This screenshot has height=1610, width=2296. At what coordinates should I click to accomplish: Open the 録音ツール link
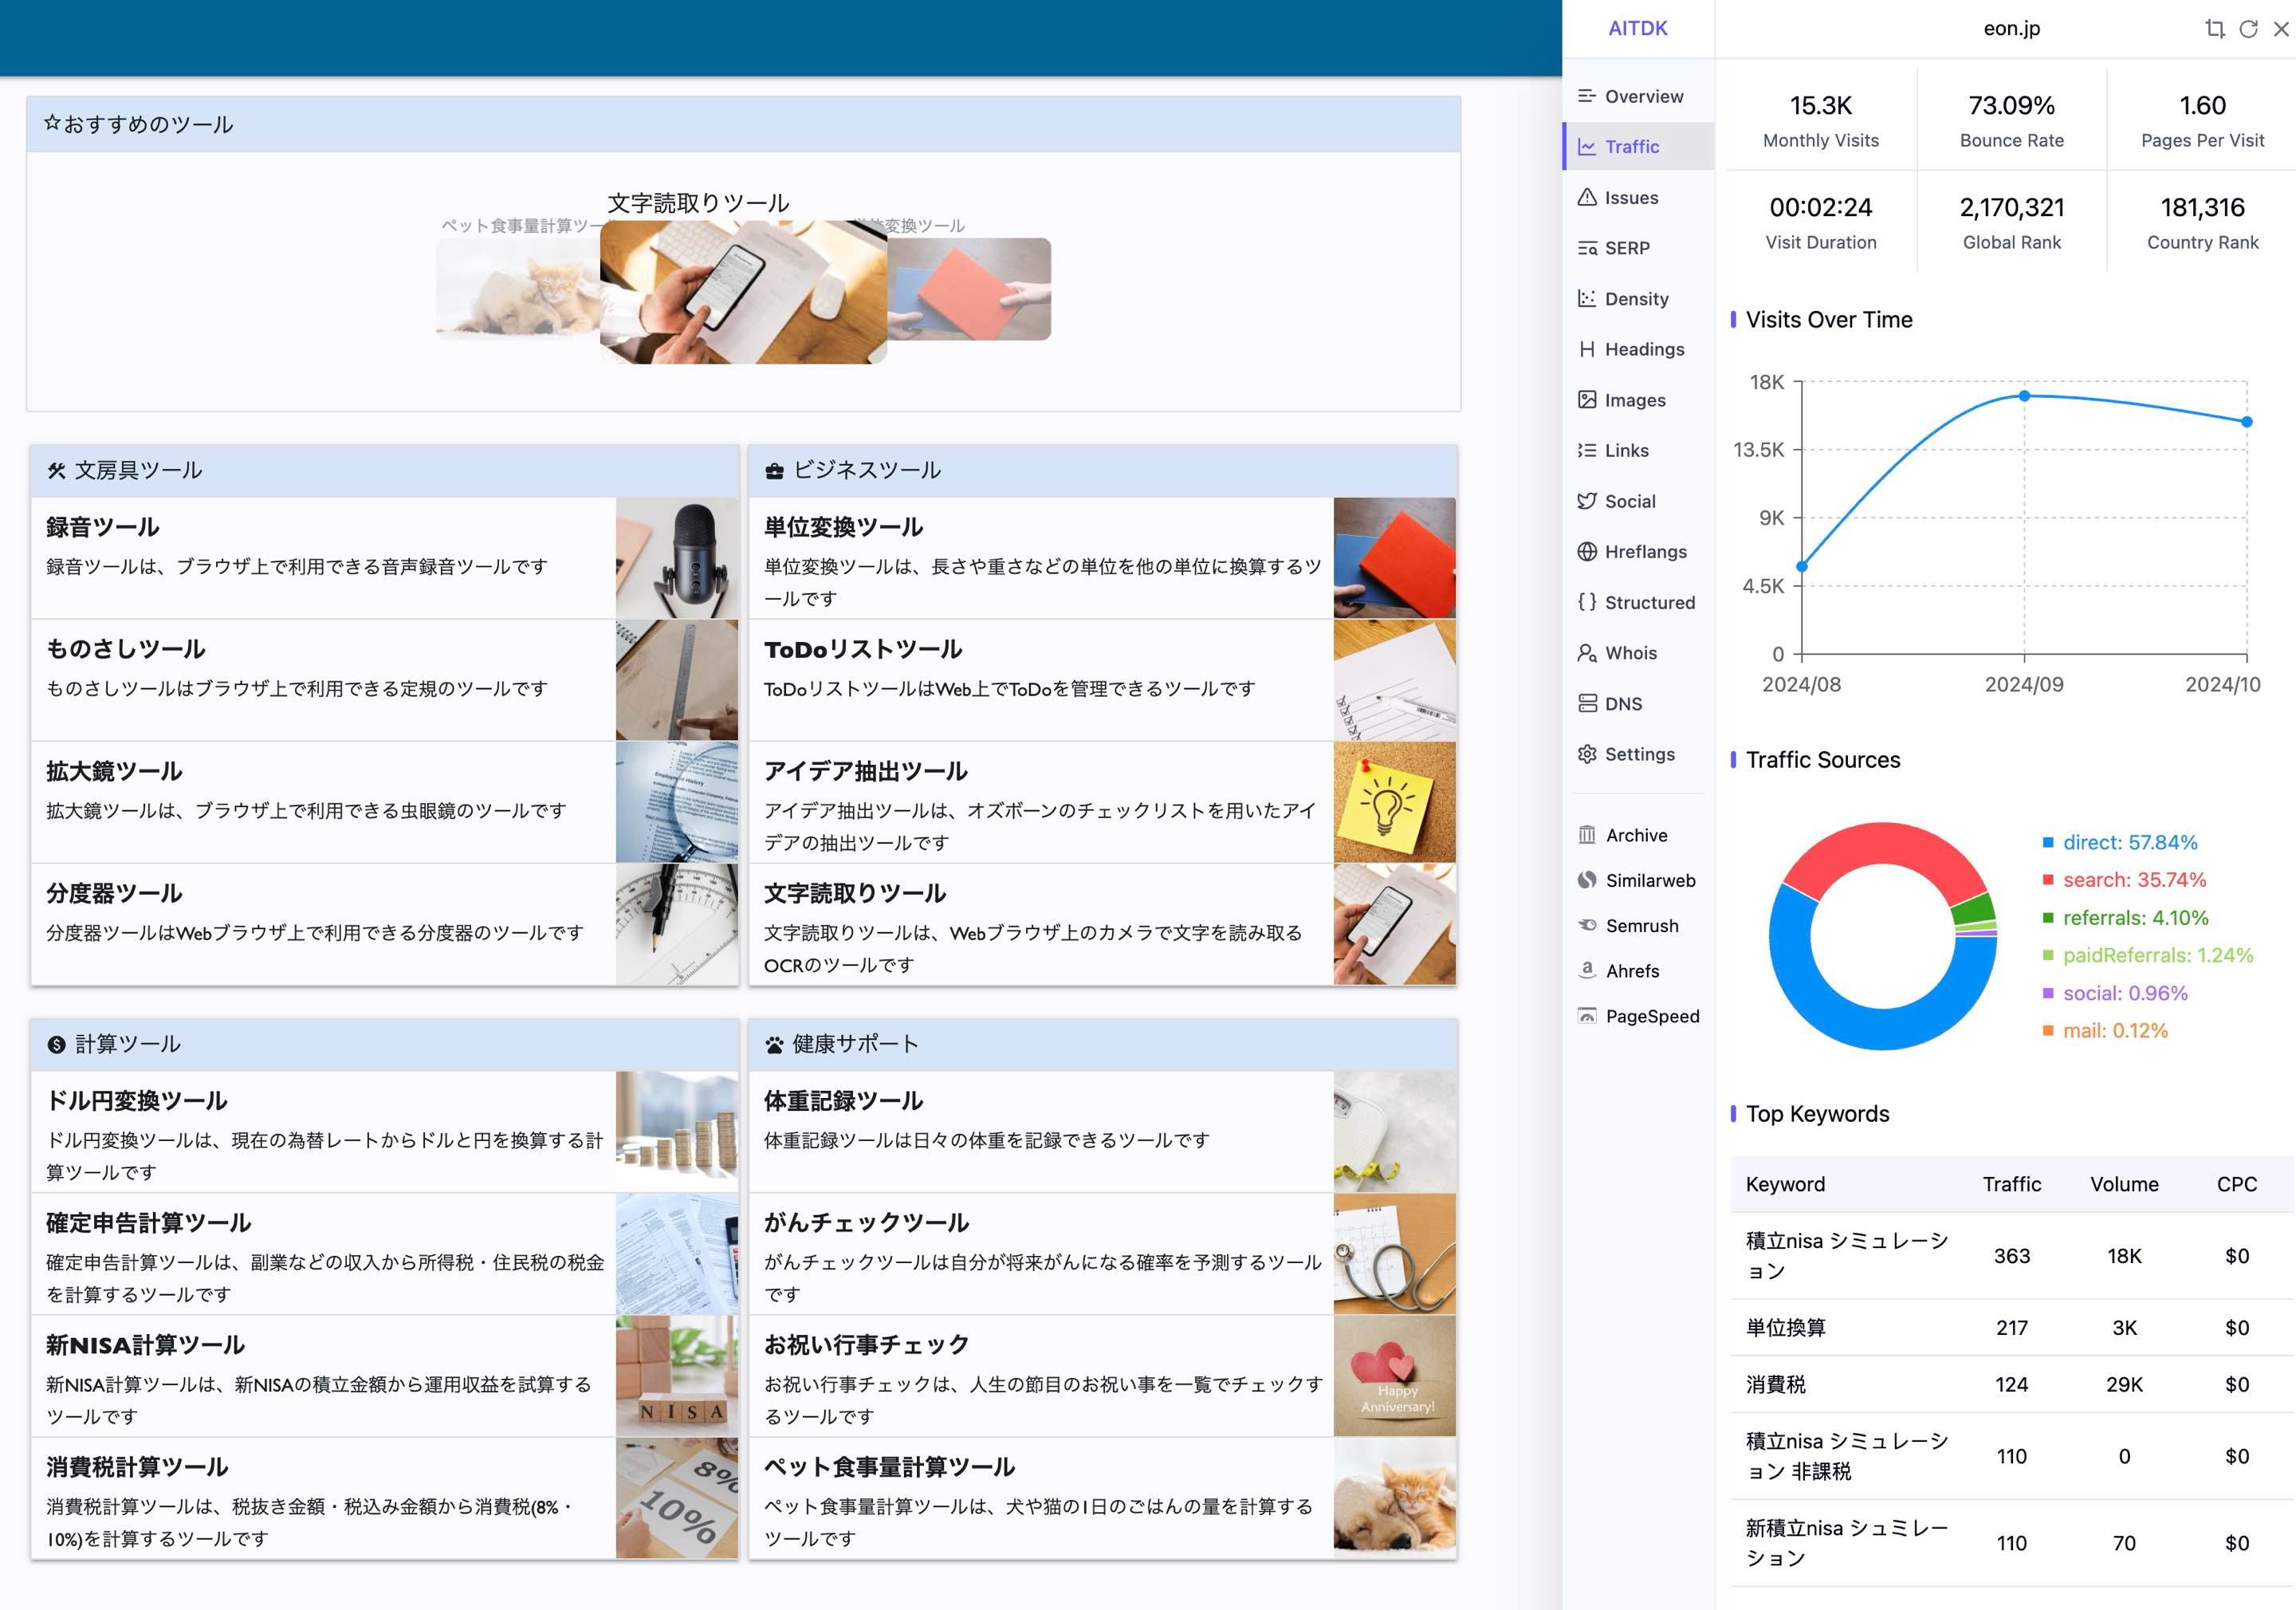[102, 527]
